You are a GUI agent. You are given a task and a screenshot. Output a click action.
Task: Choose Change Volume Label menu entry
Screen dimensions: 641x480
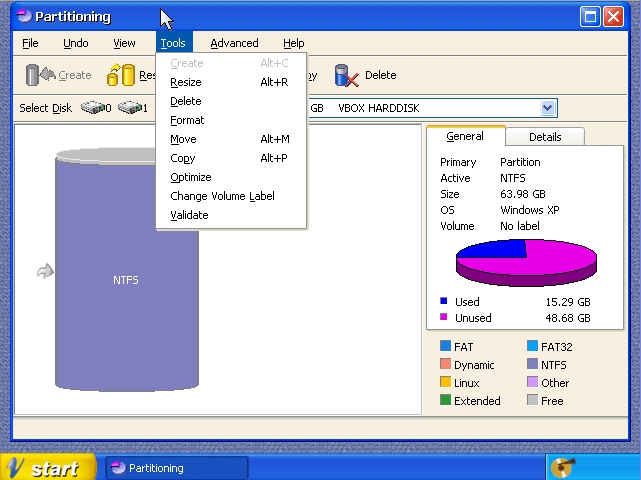click(x=222, y=196)
